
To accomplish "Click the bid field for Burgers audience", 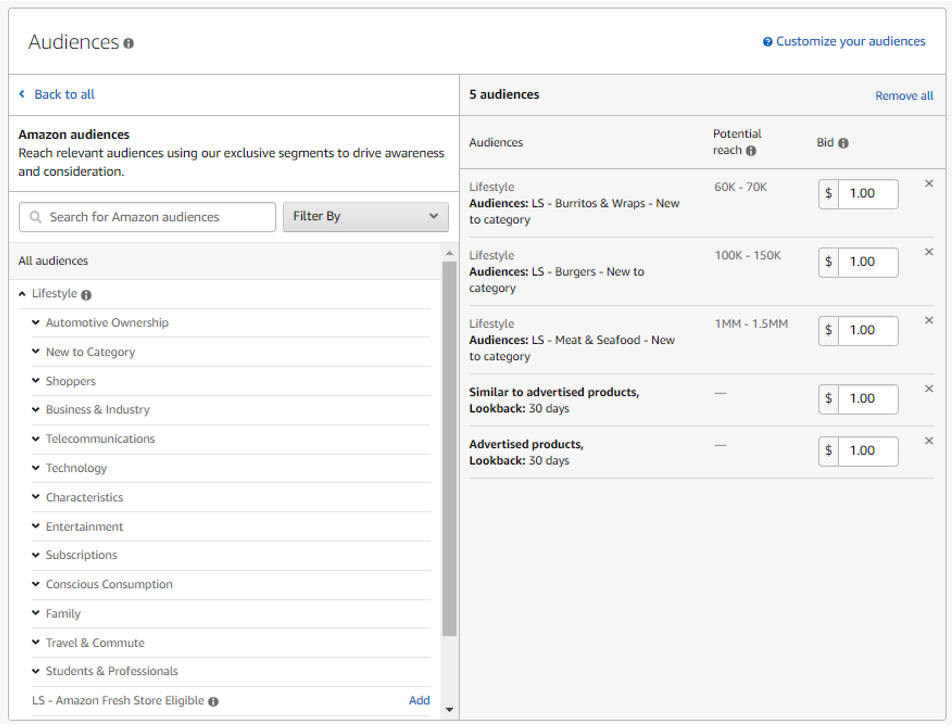I will [866, 262].
